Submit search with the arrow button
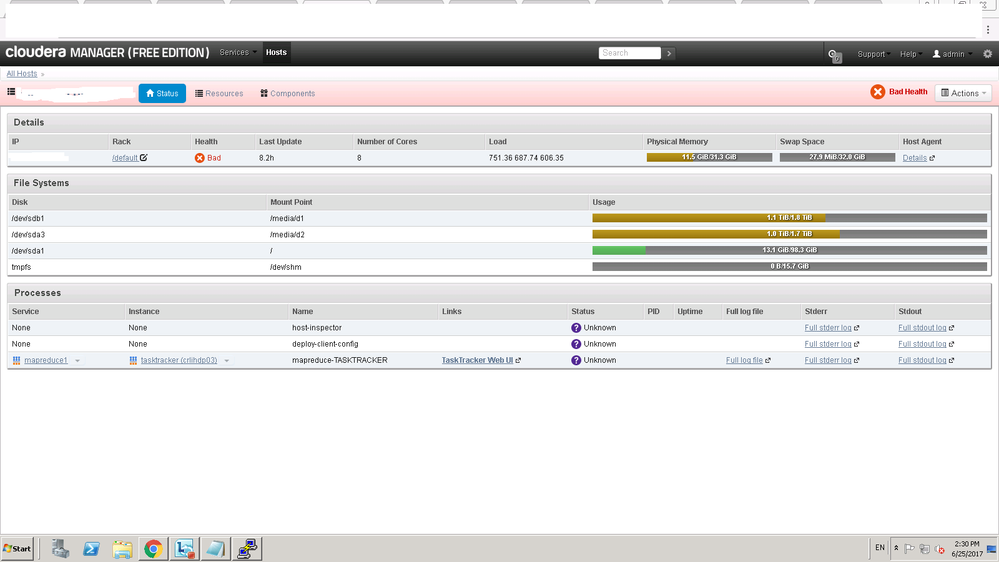The height and width of the screenshot is (562, 999). pos(669,53)
